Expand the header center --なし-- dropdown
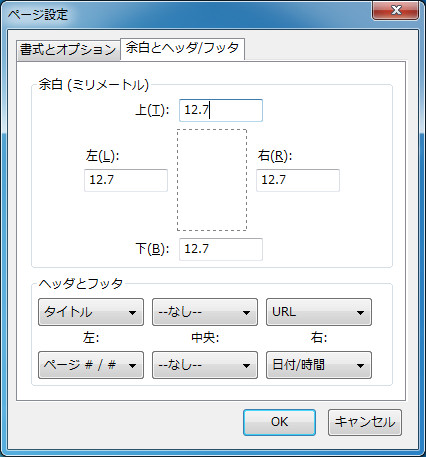Image resolution: width=426 pixels, height=457 pixels. [205, 312]
